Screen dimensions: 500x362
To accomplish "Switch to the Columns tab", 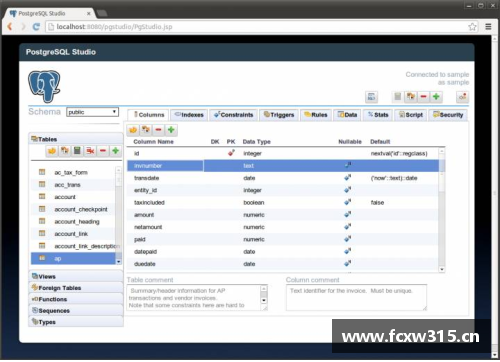I will (148, 115).
